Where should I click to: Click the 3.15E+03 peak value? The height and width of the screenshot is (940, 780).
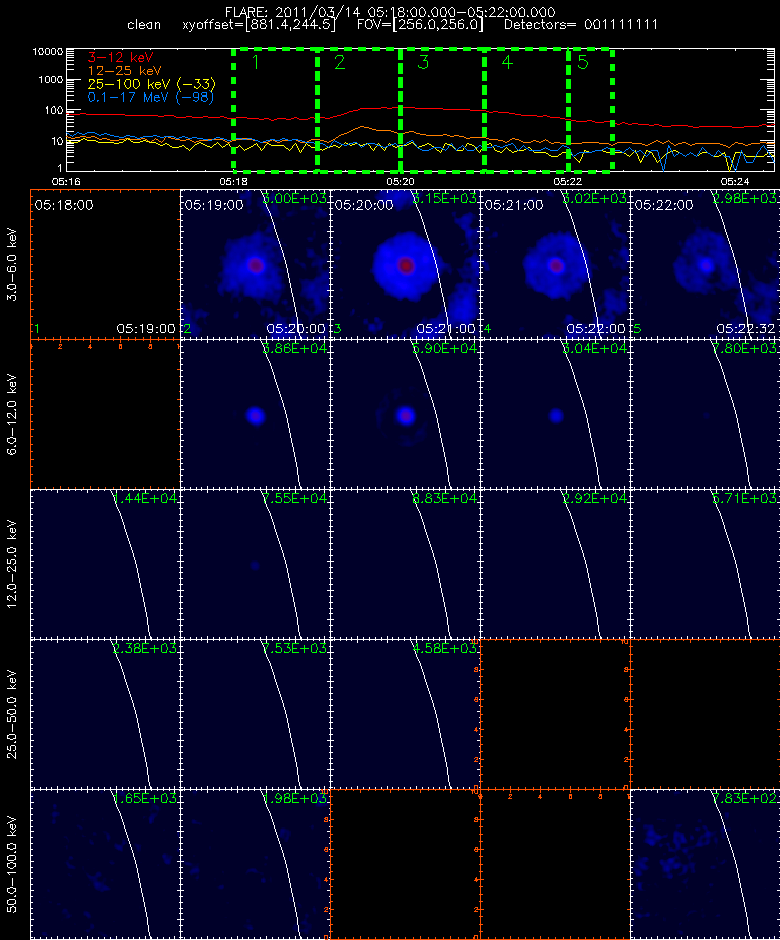coord(445,198)
